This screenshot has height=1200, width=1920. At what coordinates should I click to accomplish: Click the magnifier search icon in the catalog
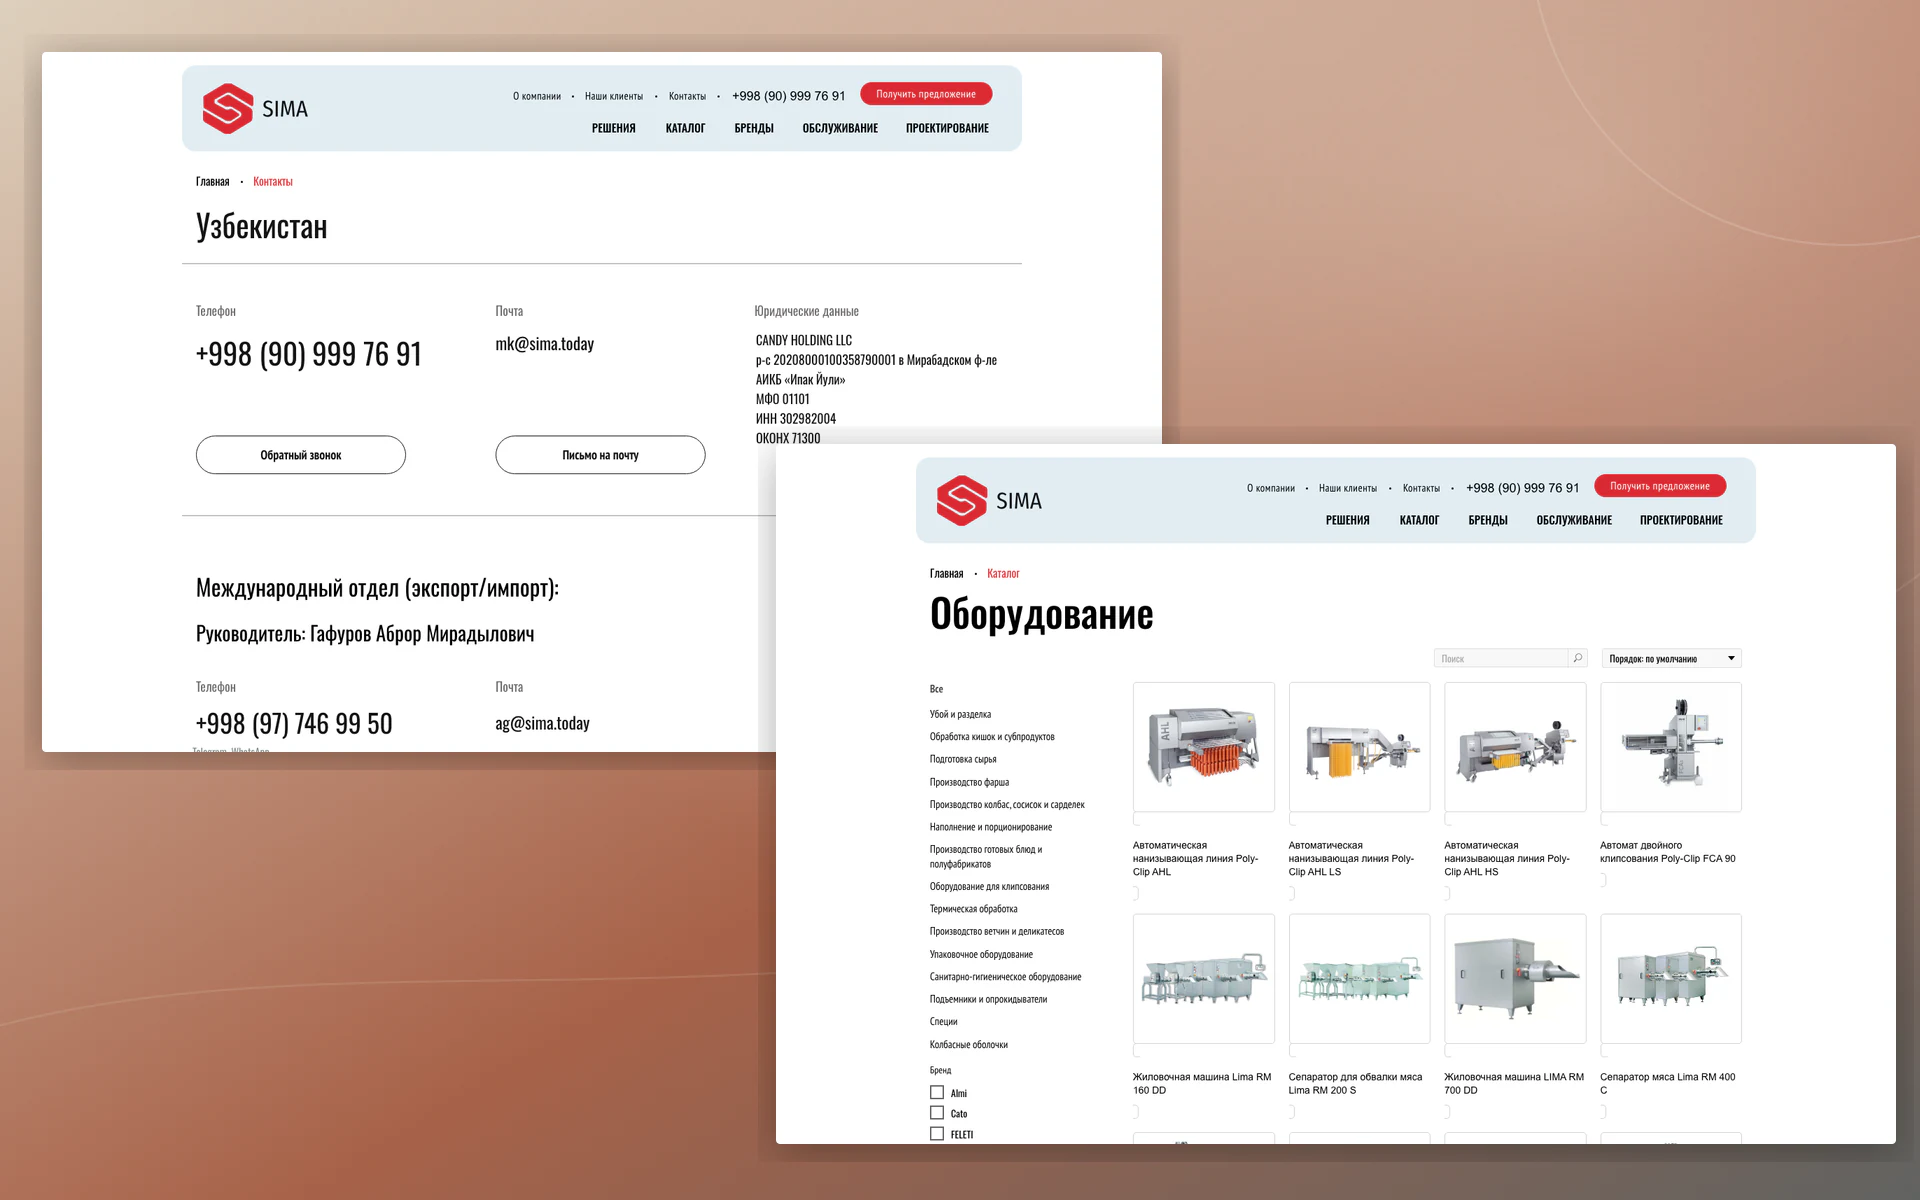click(1578, 658)
